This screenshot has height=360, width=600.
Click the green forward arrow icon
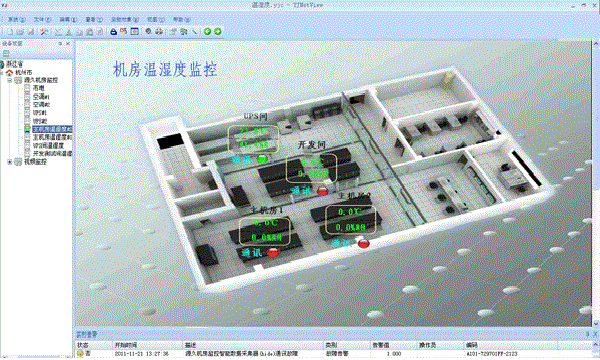(218, 32)
